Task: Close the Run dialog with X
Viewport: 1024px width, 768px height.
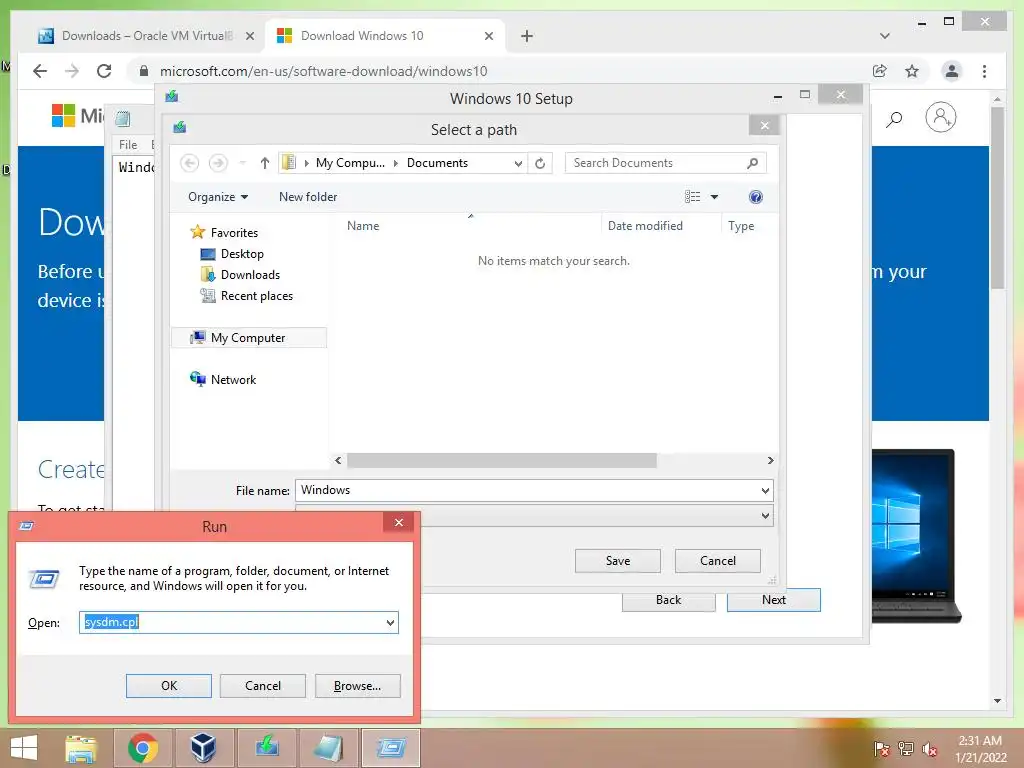Action: coord(399,522)
